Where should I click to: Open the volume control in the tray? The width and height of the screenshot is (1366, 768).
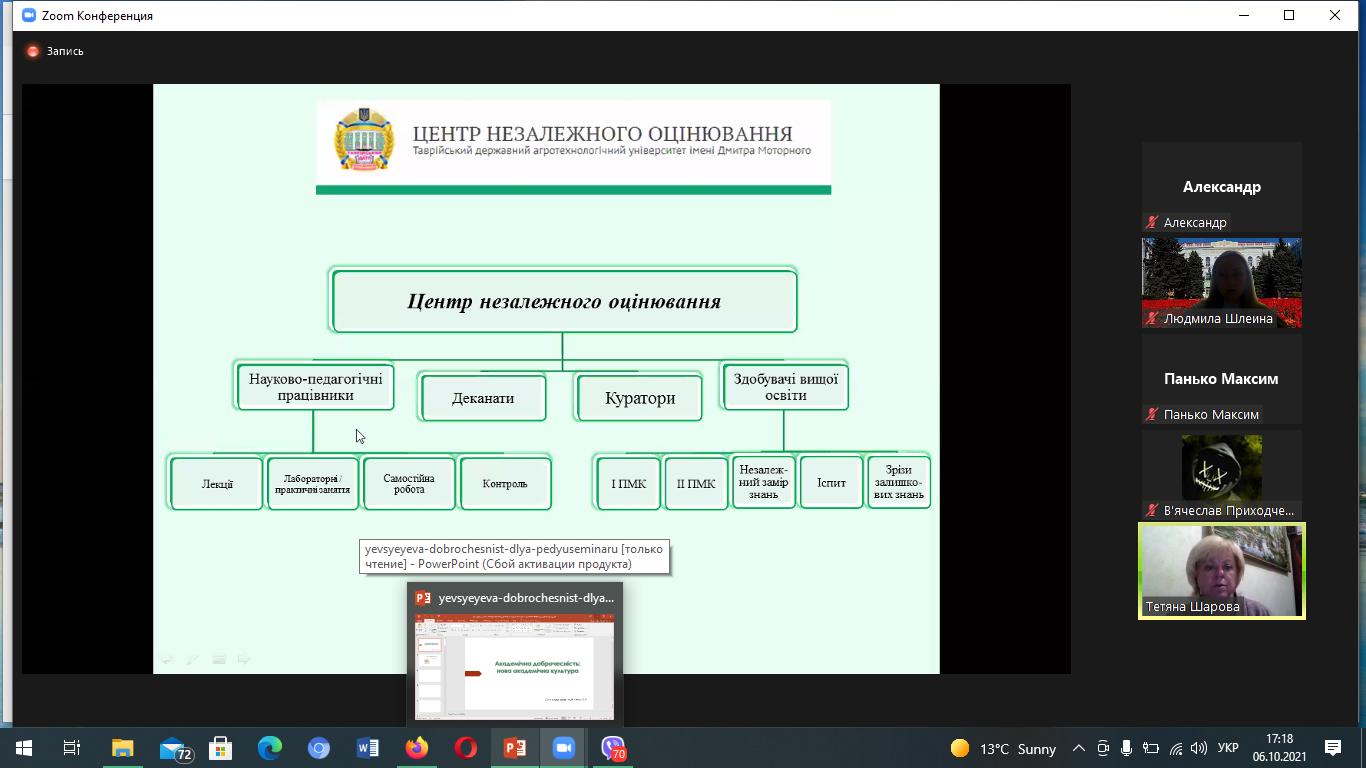point(1199,748)
